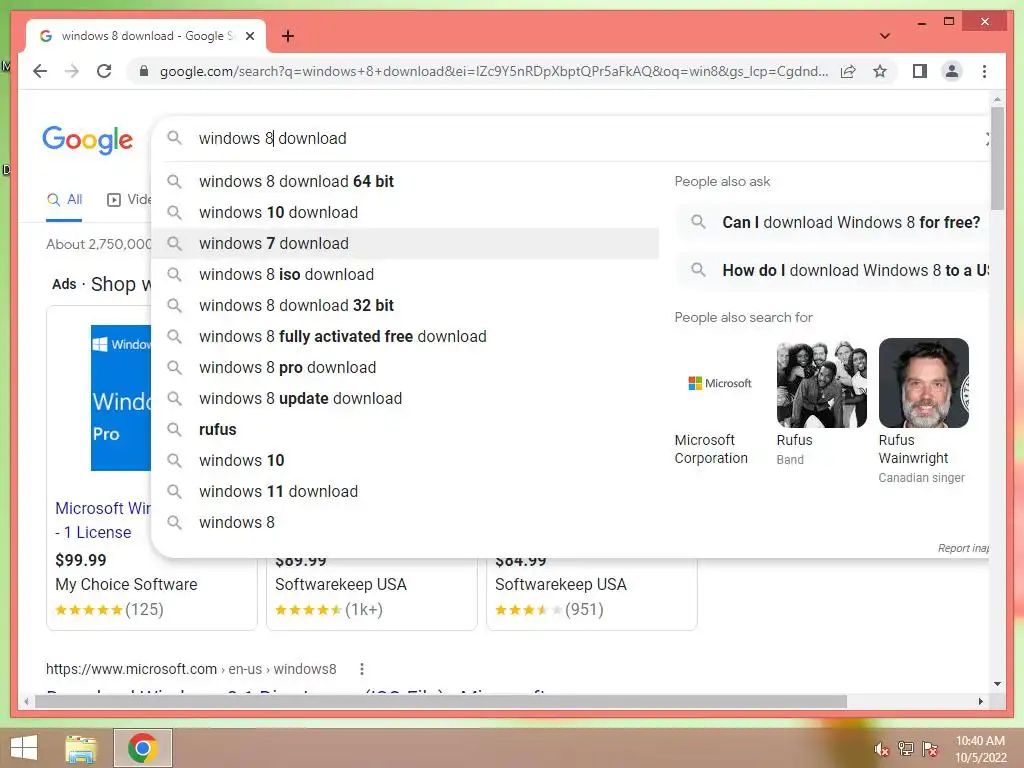Screen dimensions: 1024x768
Task: Close the 'windows 8 download' tab
Action: coord(249,36)
